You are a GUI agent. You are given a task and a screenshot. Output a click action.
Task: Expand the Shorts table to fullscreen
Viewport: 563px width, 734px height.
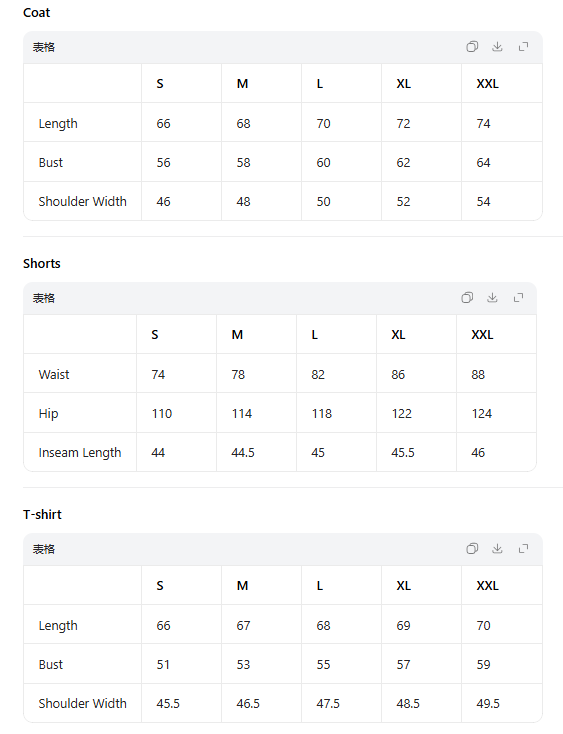tap(518, 298)
